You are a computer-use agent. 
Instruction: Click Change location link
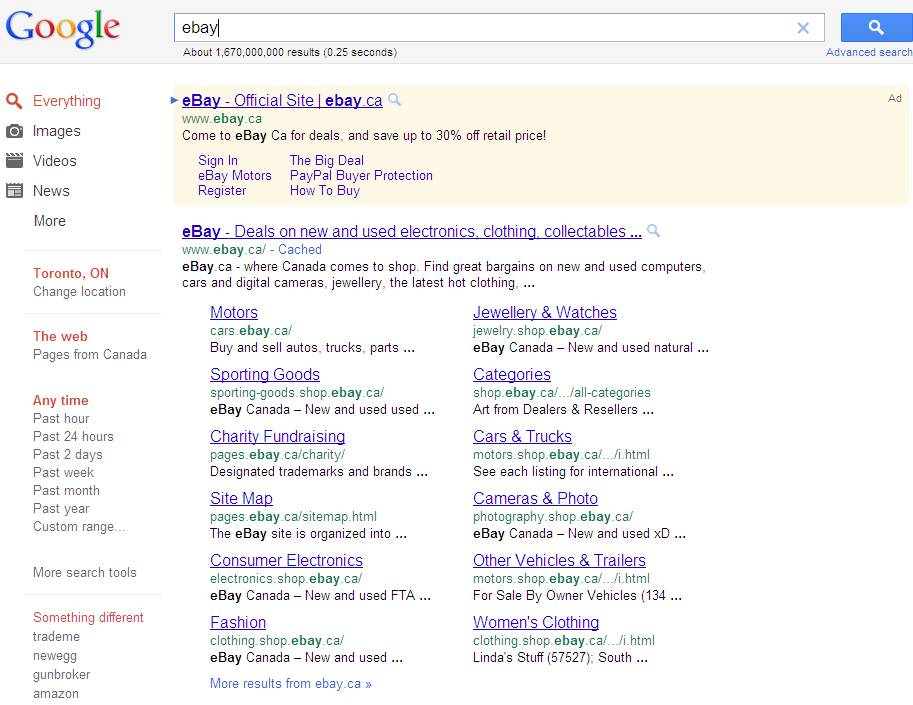[79, 291]
